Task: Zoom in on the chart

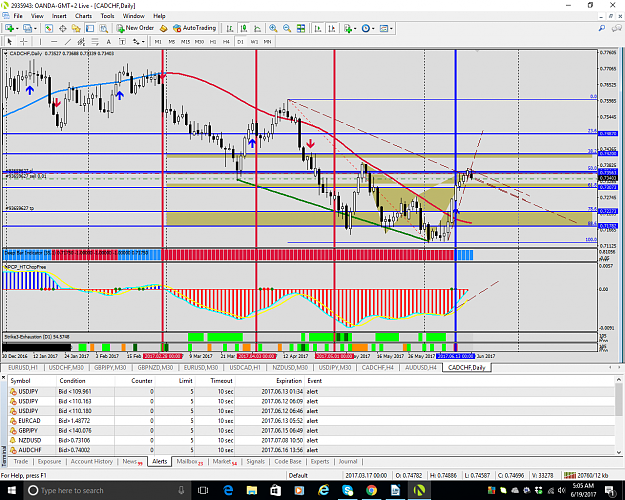Action: tap(273, 28)
